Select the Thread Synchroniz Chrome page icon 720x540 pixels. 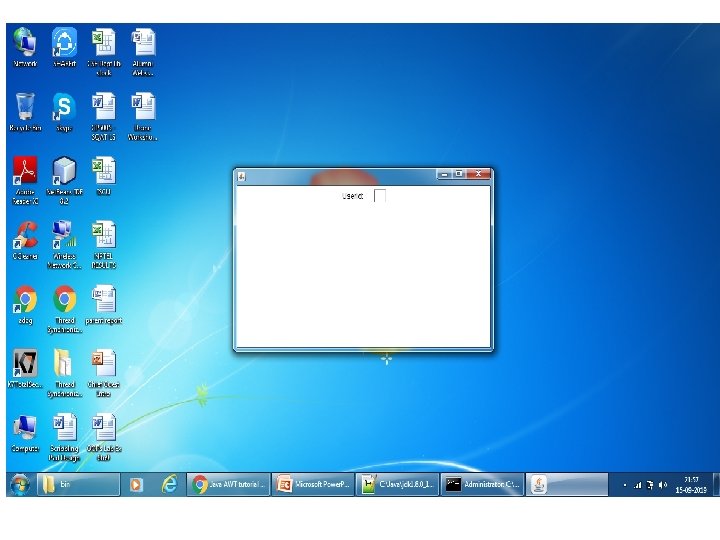(64, 308)
